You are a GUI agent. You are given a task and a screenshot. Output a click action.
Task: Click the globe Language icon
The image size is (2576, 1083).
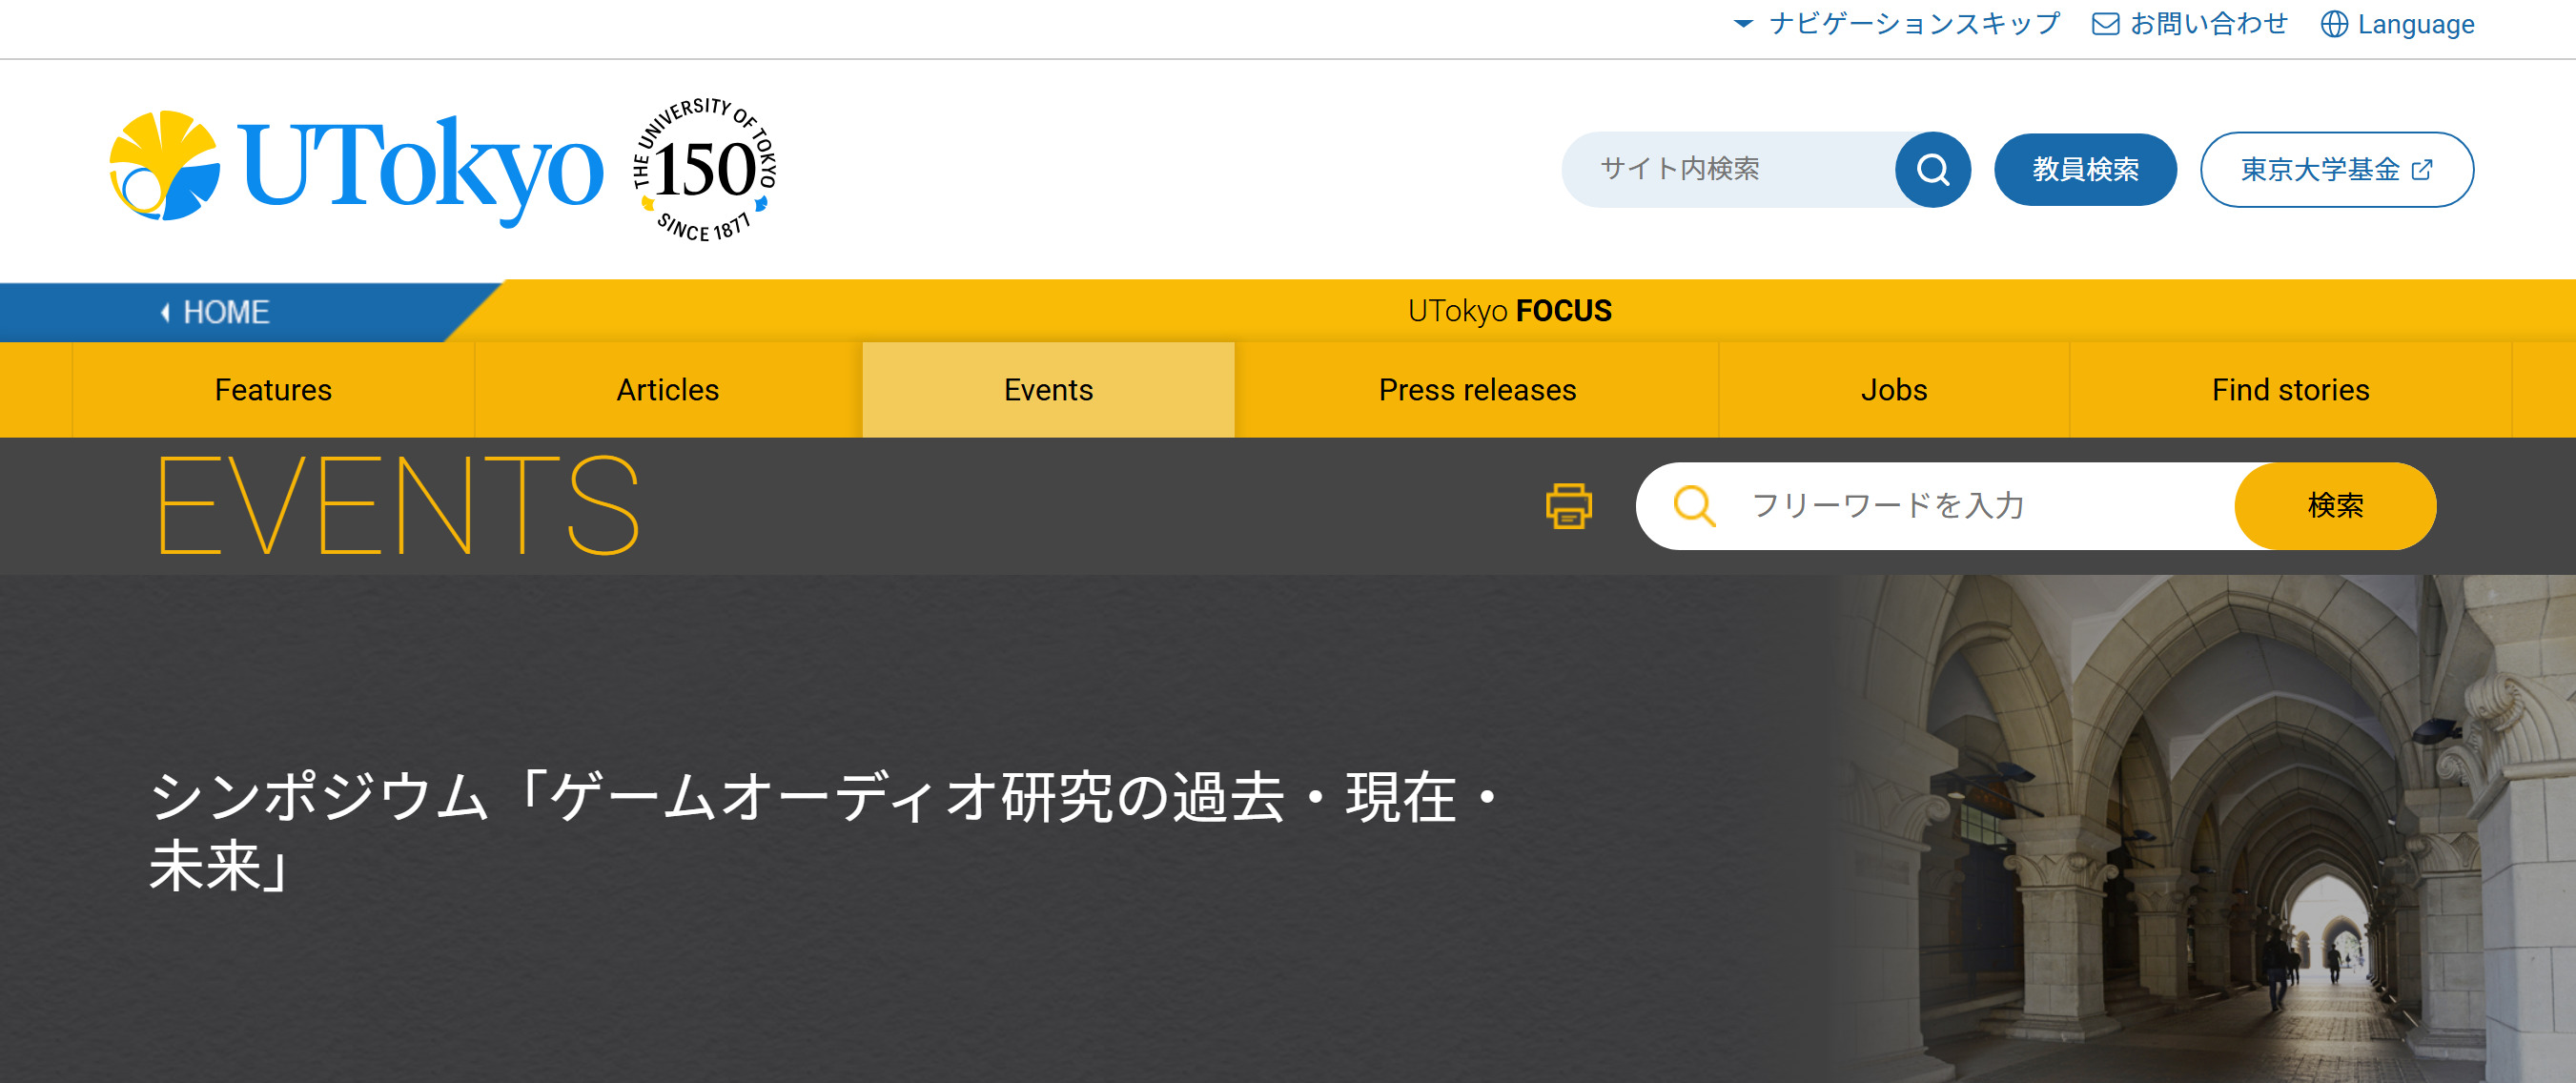(2334, 24)
